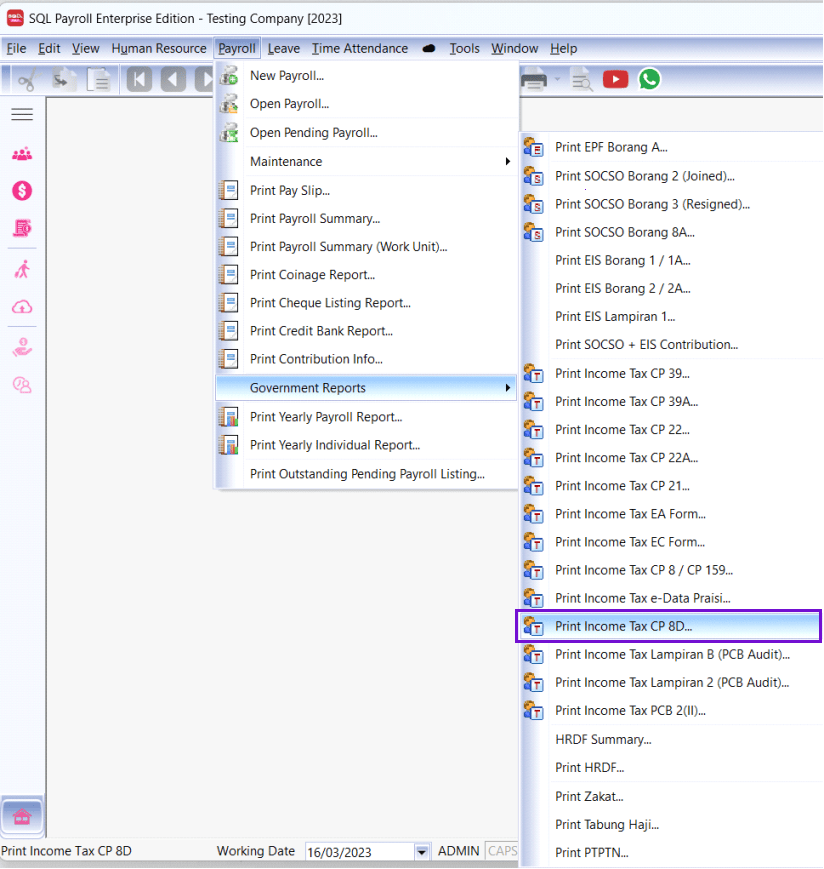The height and width of the screenshot is (869, 824).
Task: Open the cloud upload sidebar icon
Action: coord(22,308)
